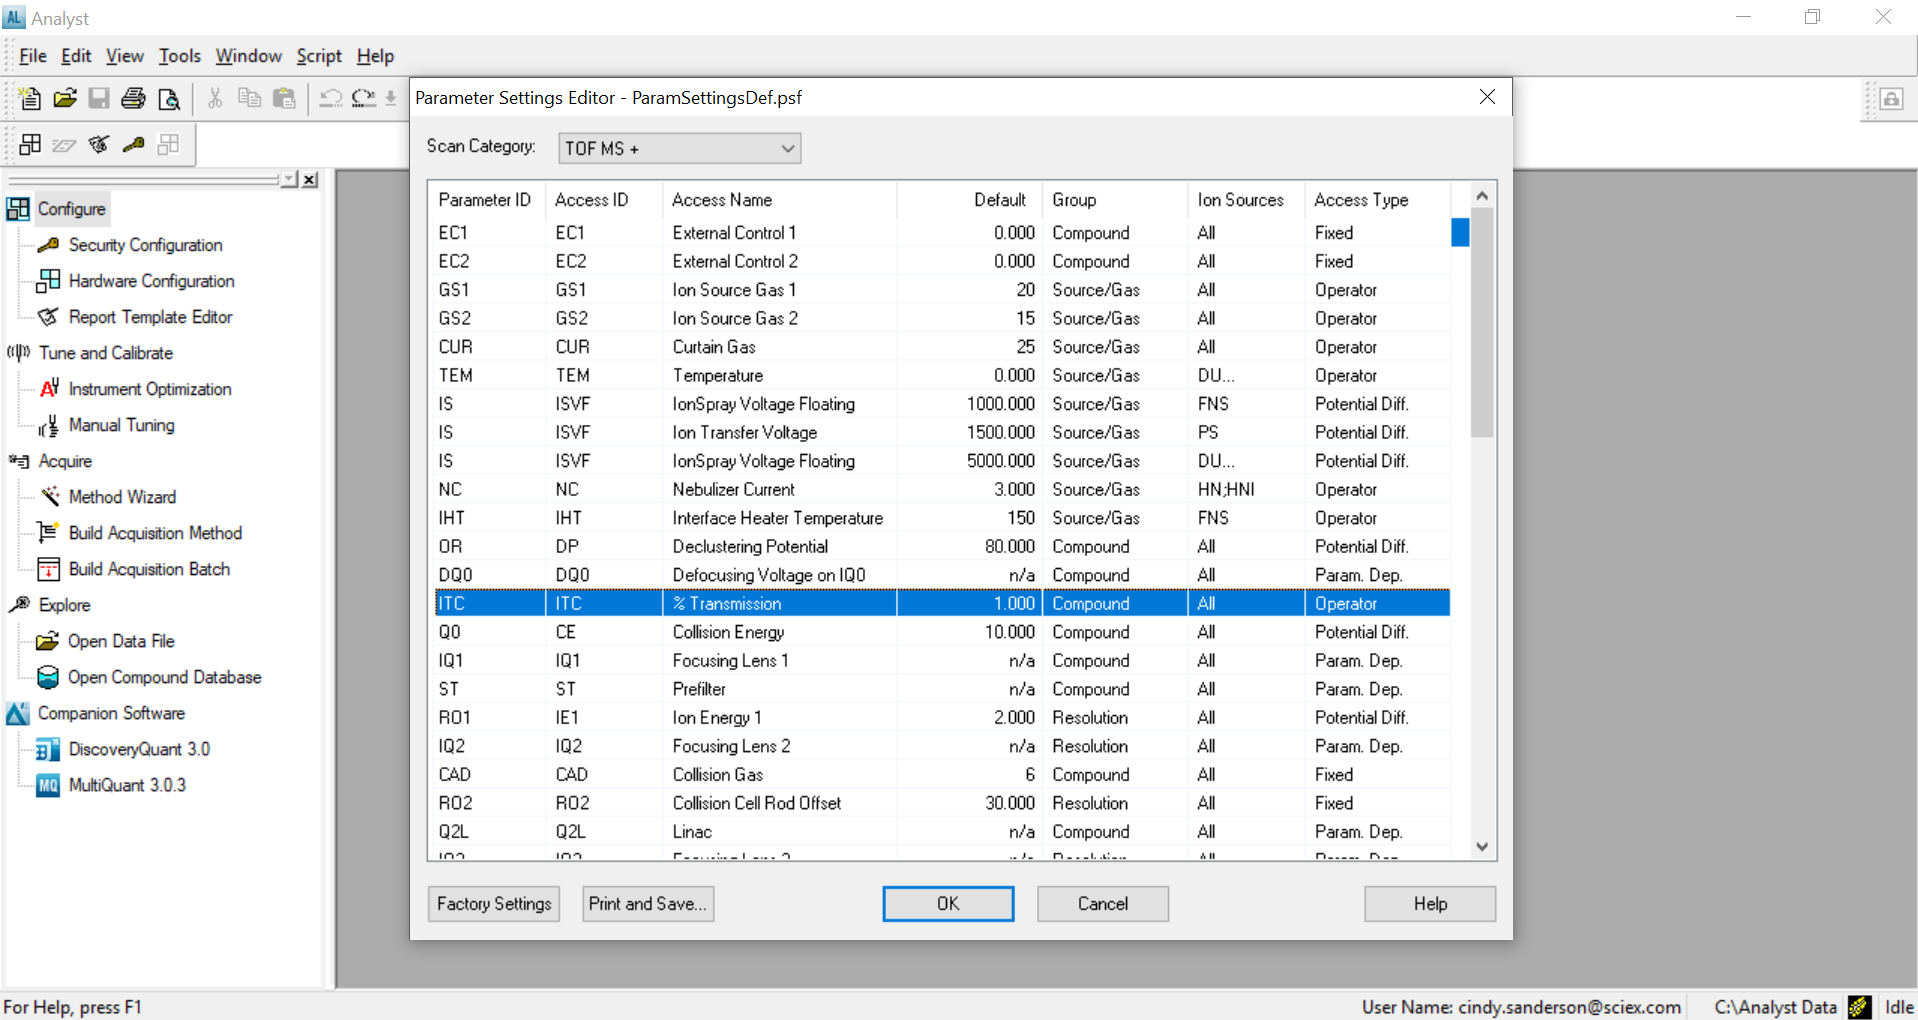The height and width of the screenshot is (1020, 1918).
Task: Click the Factory Settings button
Action: point(493,903)
